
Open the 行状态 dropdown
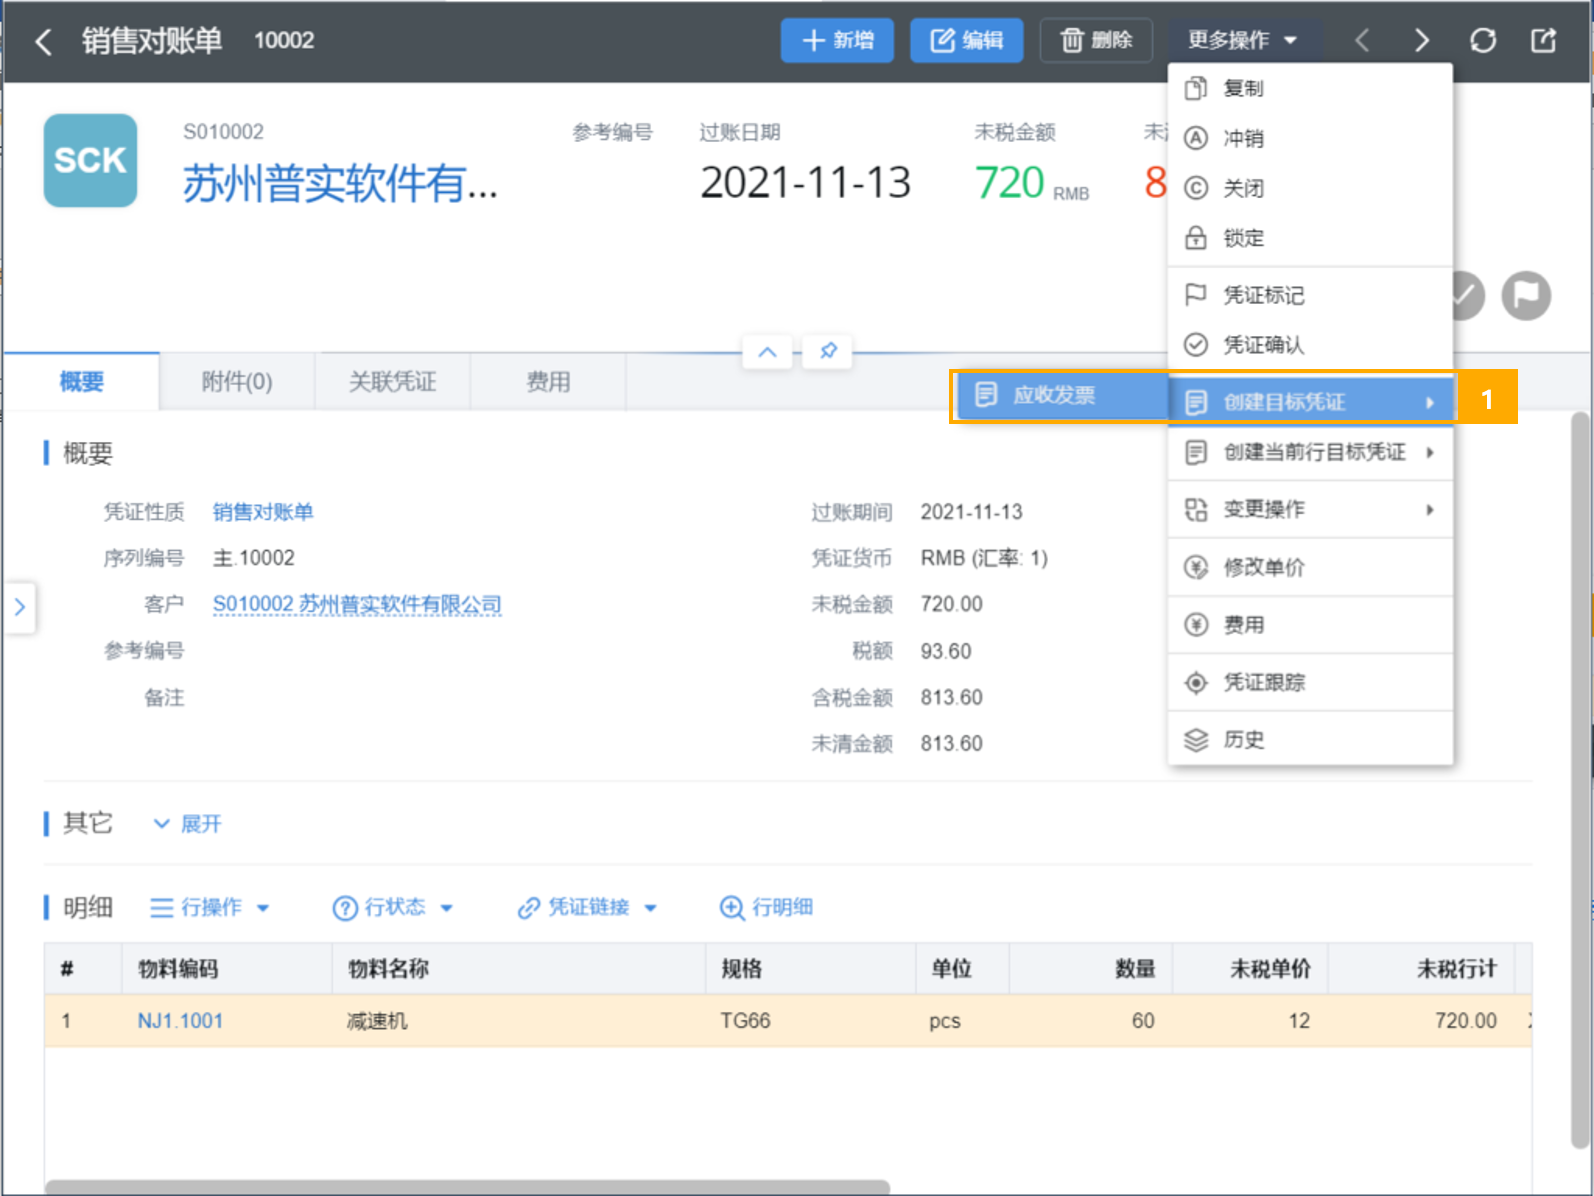[392, 907]
